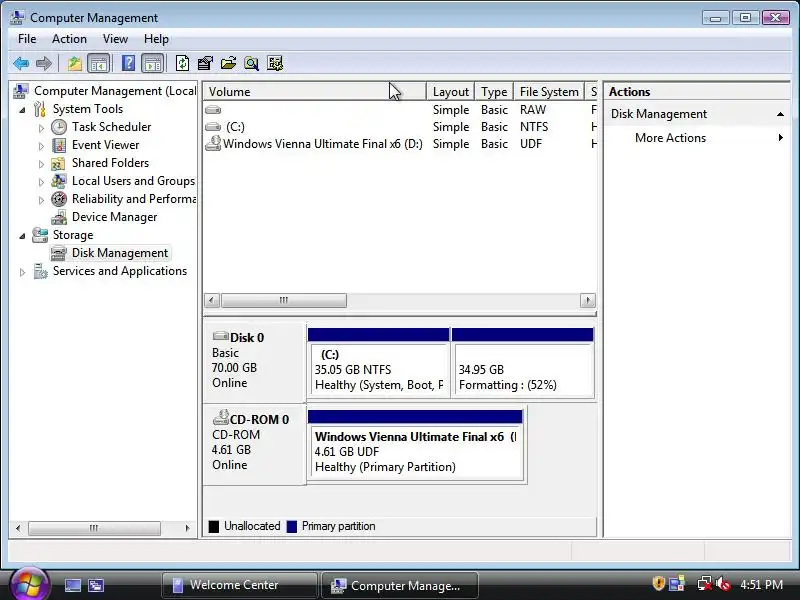
Task: Select the Local Users and Groups icon
Action: [x=59, y=181]
